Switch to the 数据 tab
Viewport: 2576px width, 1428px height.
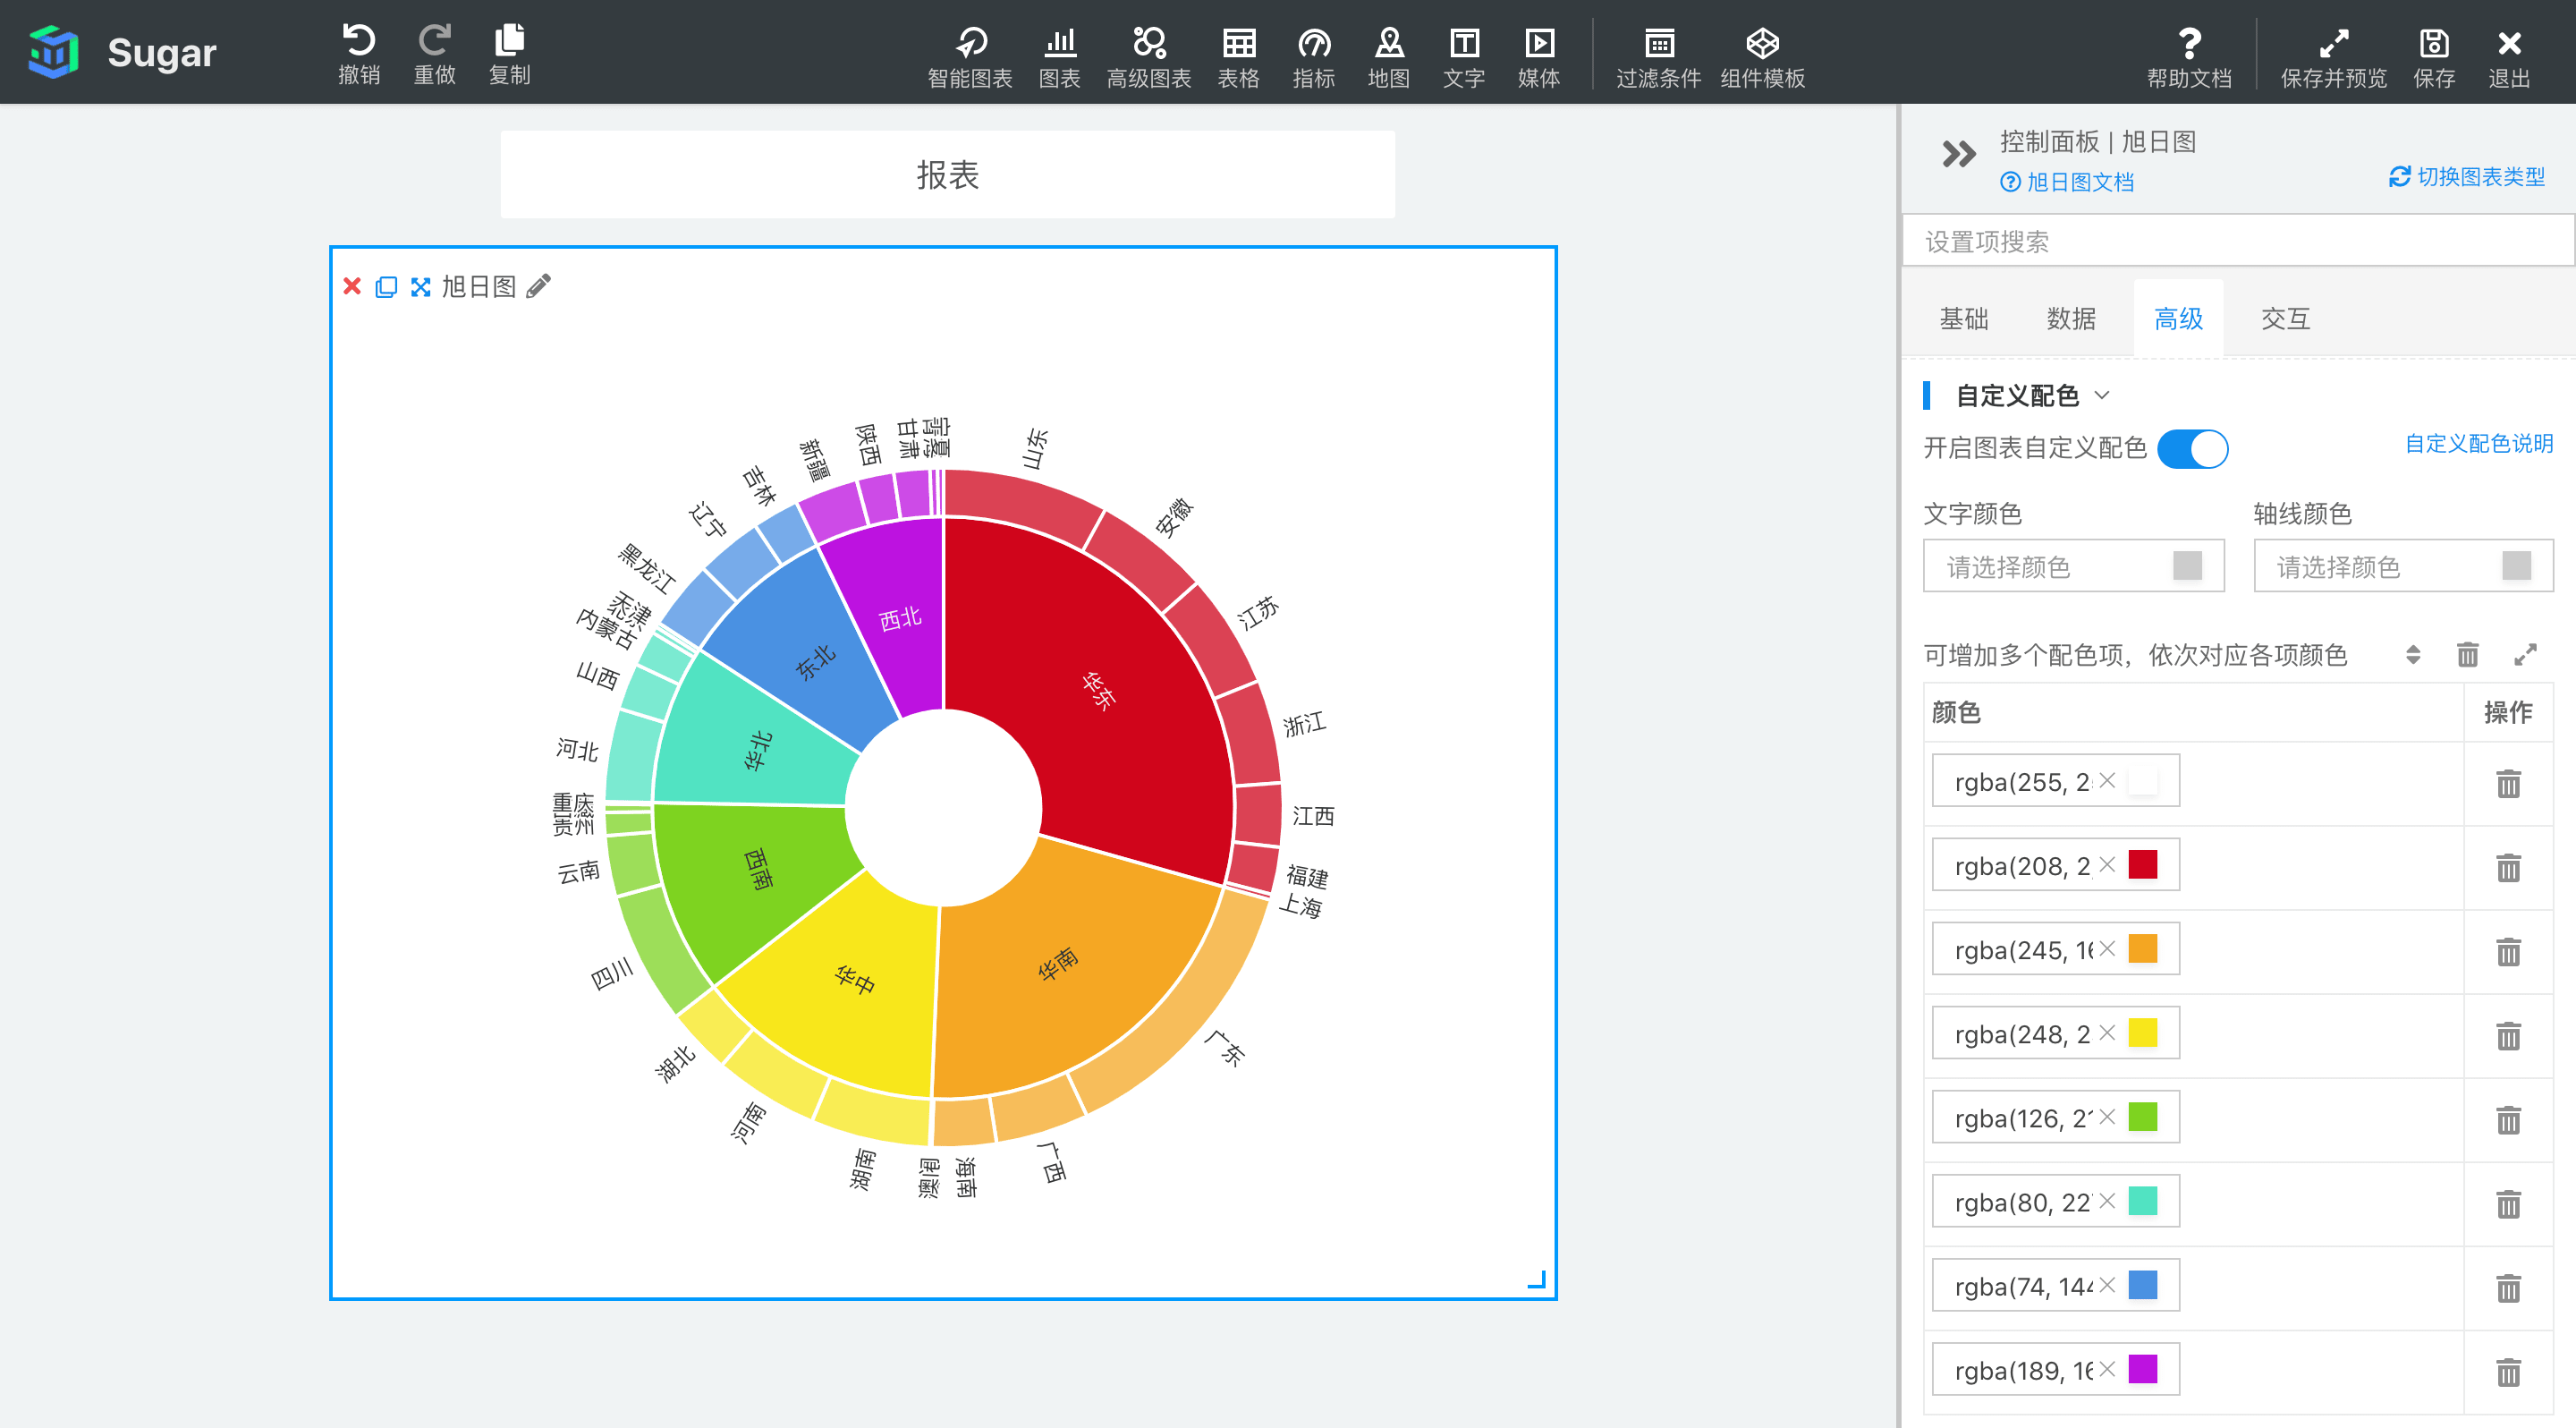click(x=2071, y=319)
